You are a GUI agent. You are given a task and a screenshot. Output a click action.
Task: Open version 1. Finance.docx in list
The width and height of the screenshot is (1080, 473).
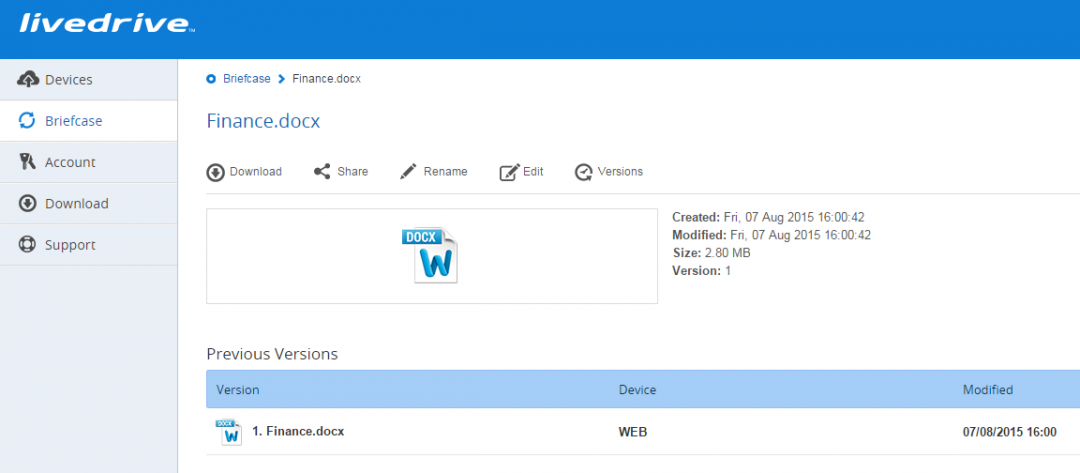point(298,432)
